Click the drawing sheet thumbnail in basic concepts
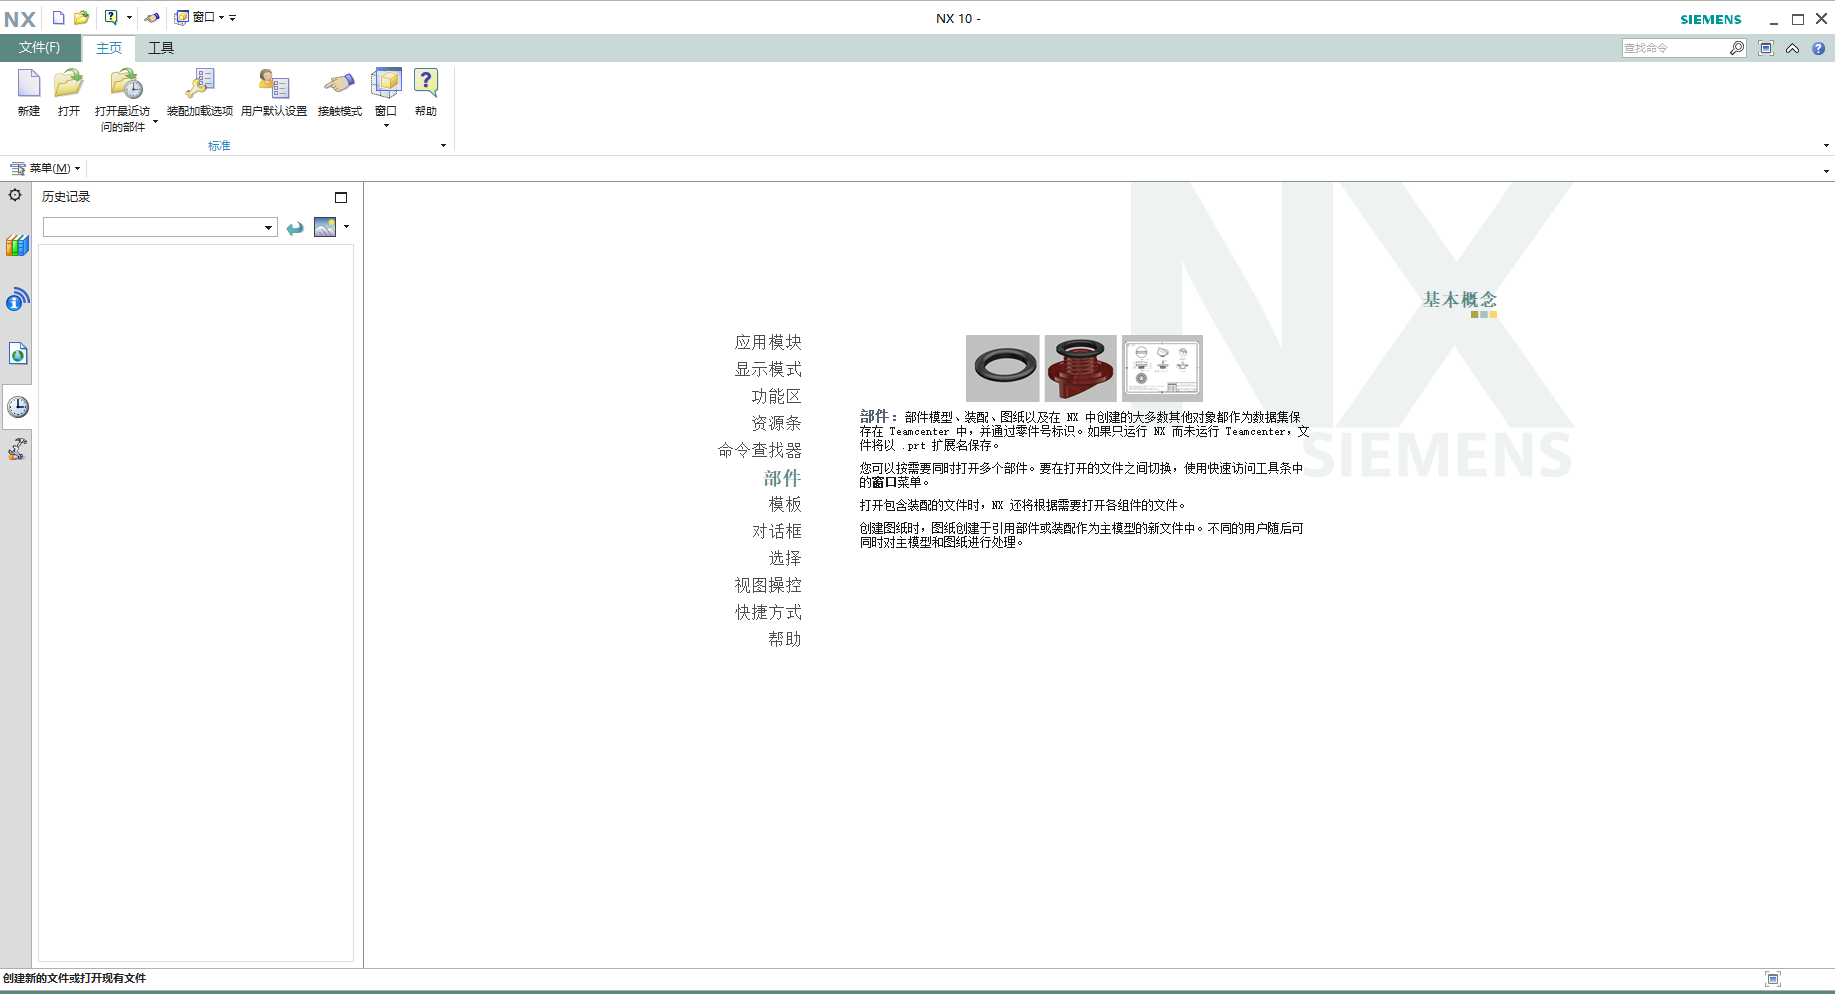This screenshot has height=994, width=1835. pyautogui.click(x=1161, y=368)
